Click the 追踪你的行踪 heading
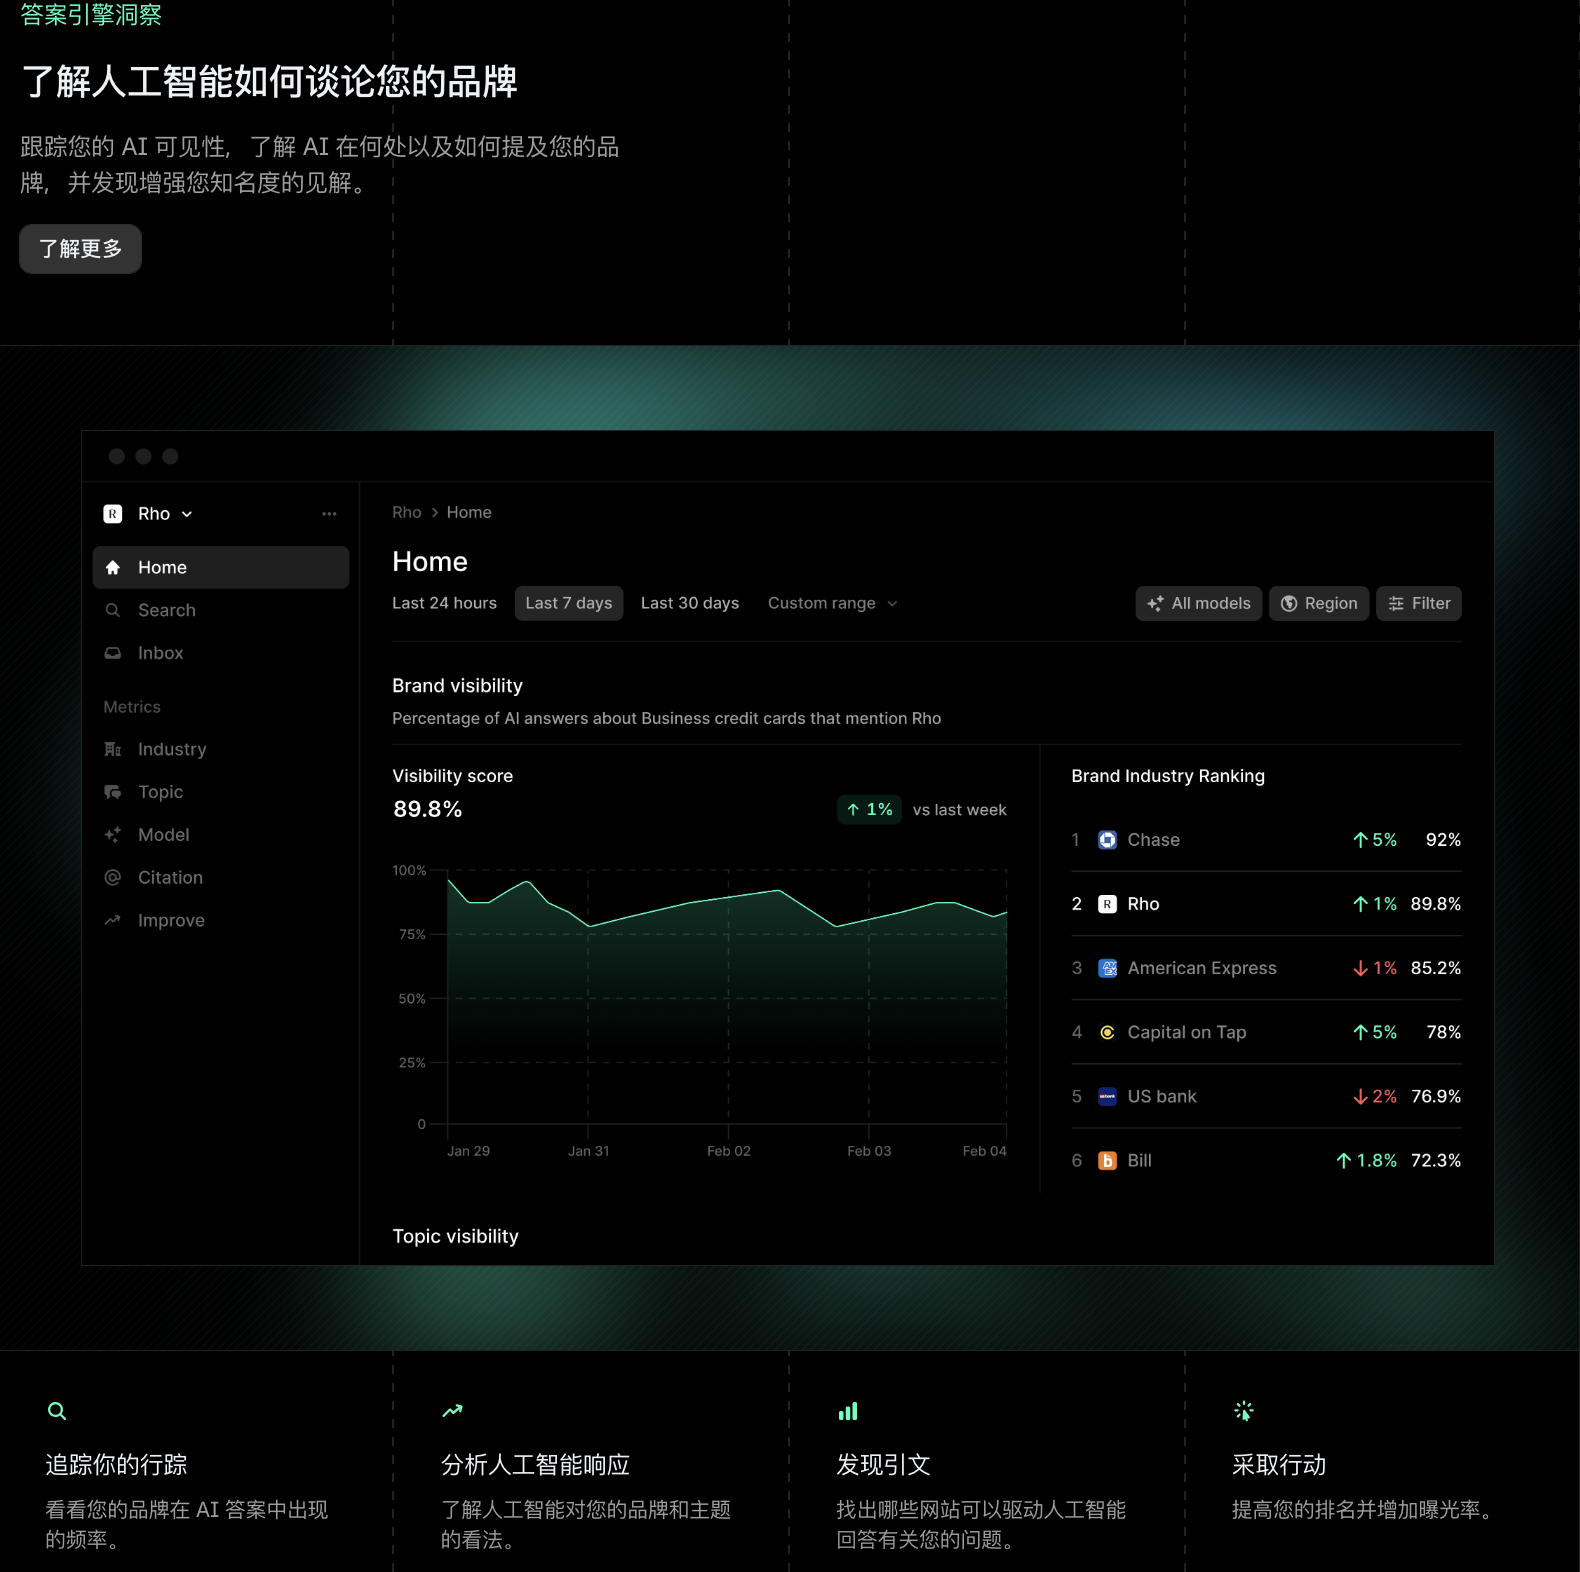The width and height of the screenshot is (1580, 1572). point(116,1465)
